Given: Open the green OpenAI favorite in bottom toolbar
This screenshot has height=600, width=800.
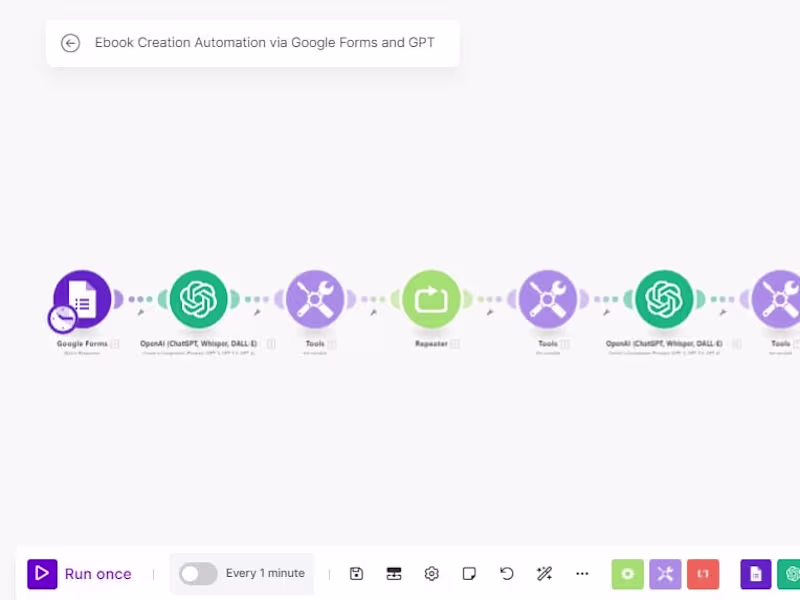Looking at the screenshot, I should pos(789,574).
